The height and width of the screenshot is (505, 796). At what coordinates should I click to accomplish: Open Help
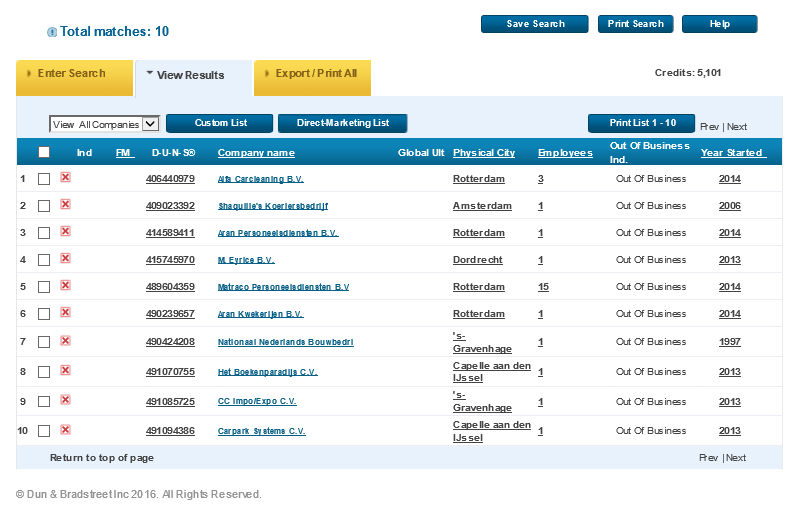[x=719, y=24]
